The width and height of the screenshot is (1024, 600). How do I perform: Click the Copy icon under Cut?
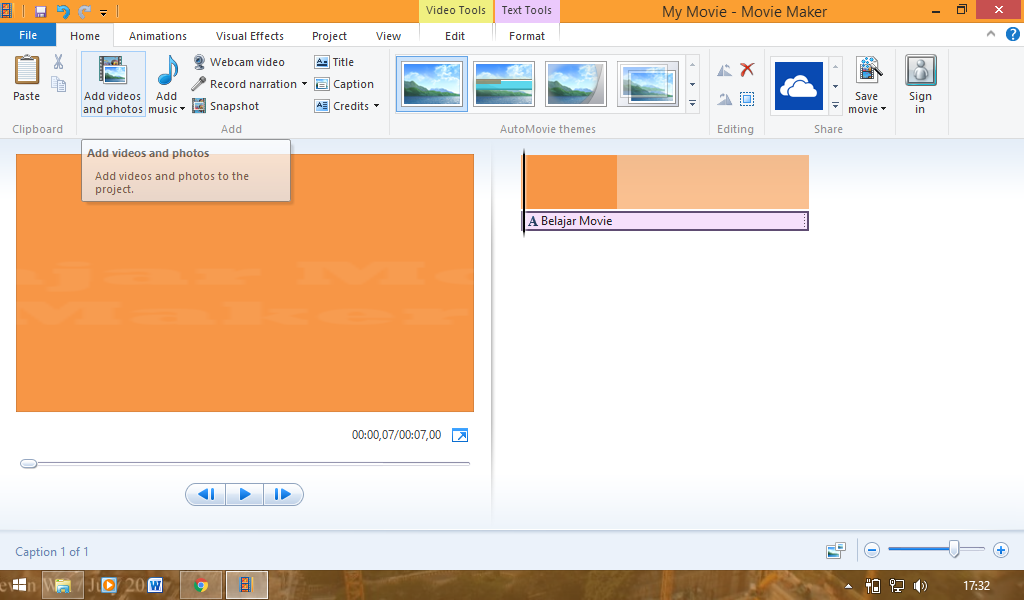click(x=59, y=84)
